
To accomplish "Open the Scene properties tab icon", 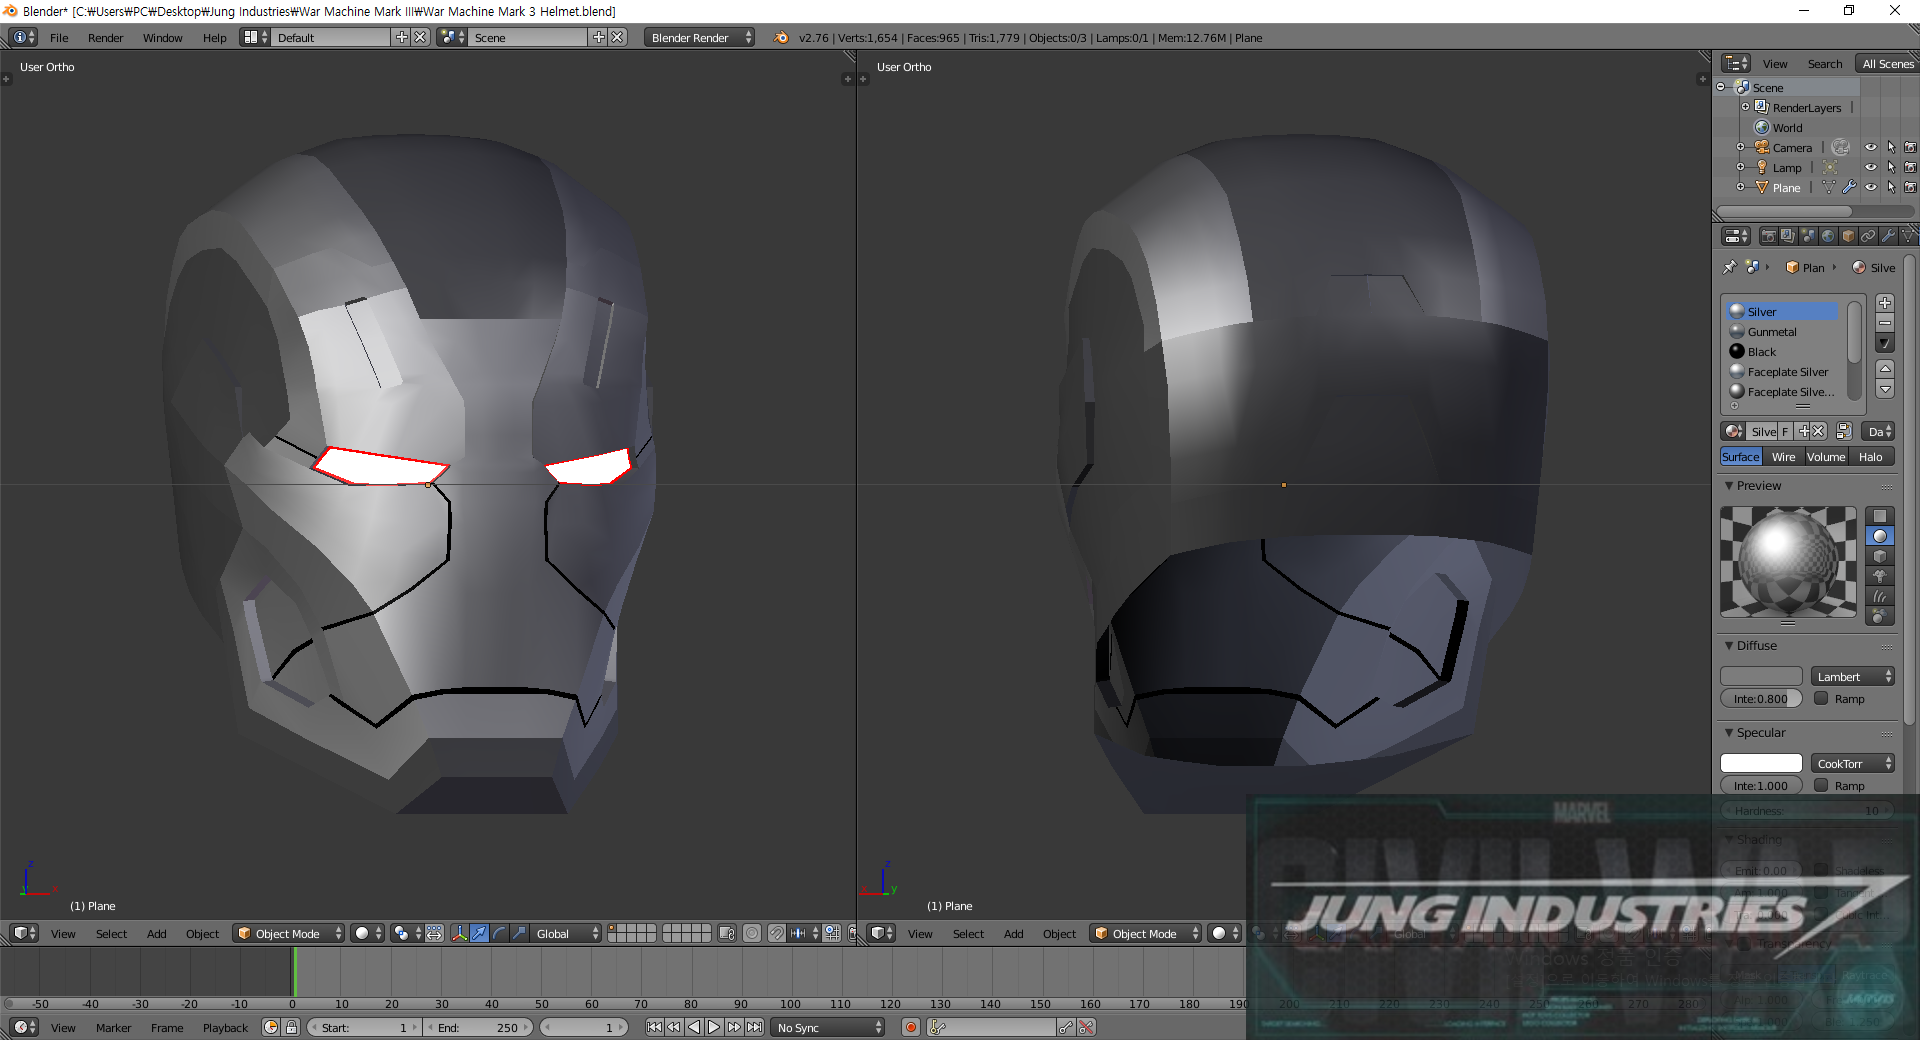I will pyautogui.click(x=1808, y=236).
